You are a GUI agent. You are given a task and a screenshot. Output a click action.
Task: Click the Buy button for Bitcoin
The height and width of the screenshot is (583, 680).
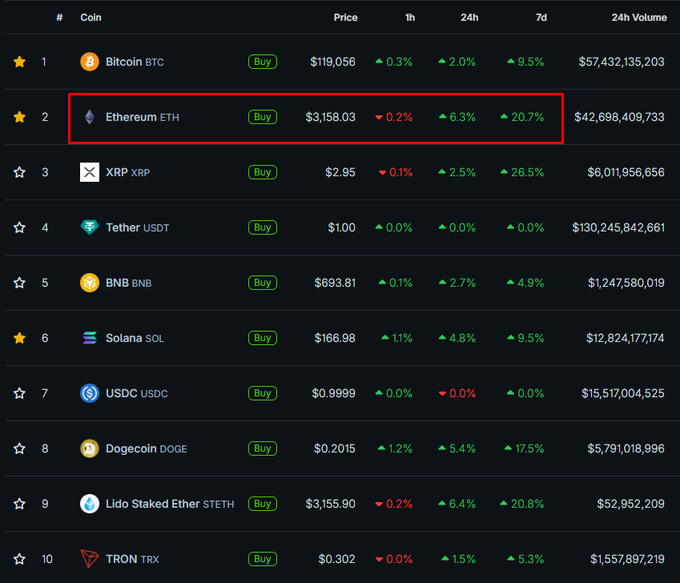click(262, 62)
